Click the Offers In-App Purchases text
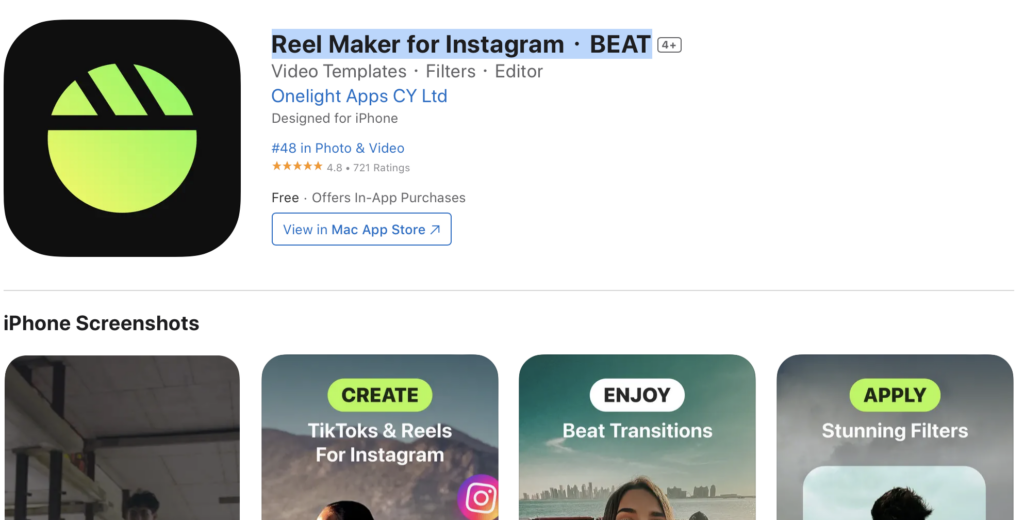 (389, 198)
